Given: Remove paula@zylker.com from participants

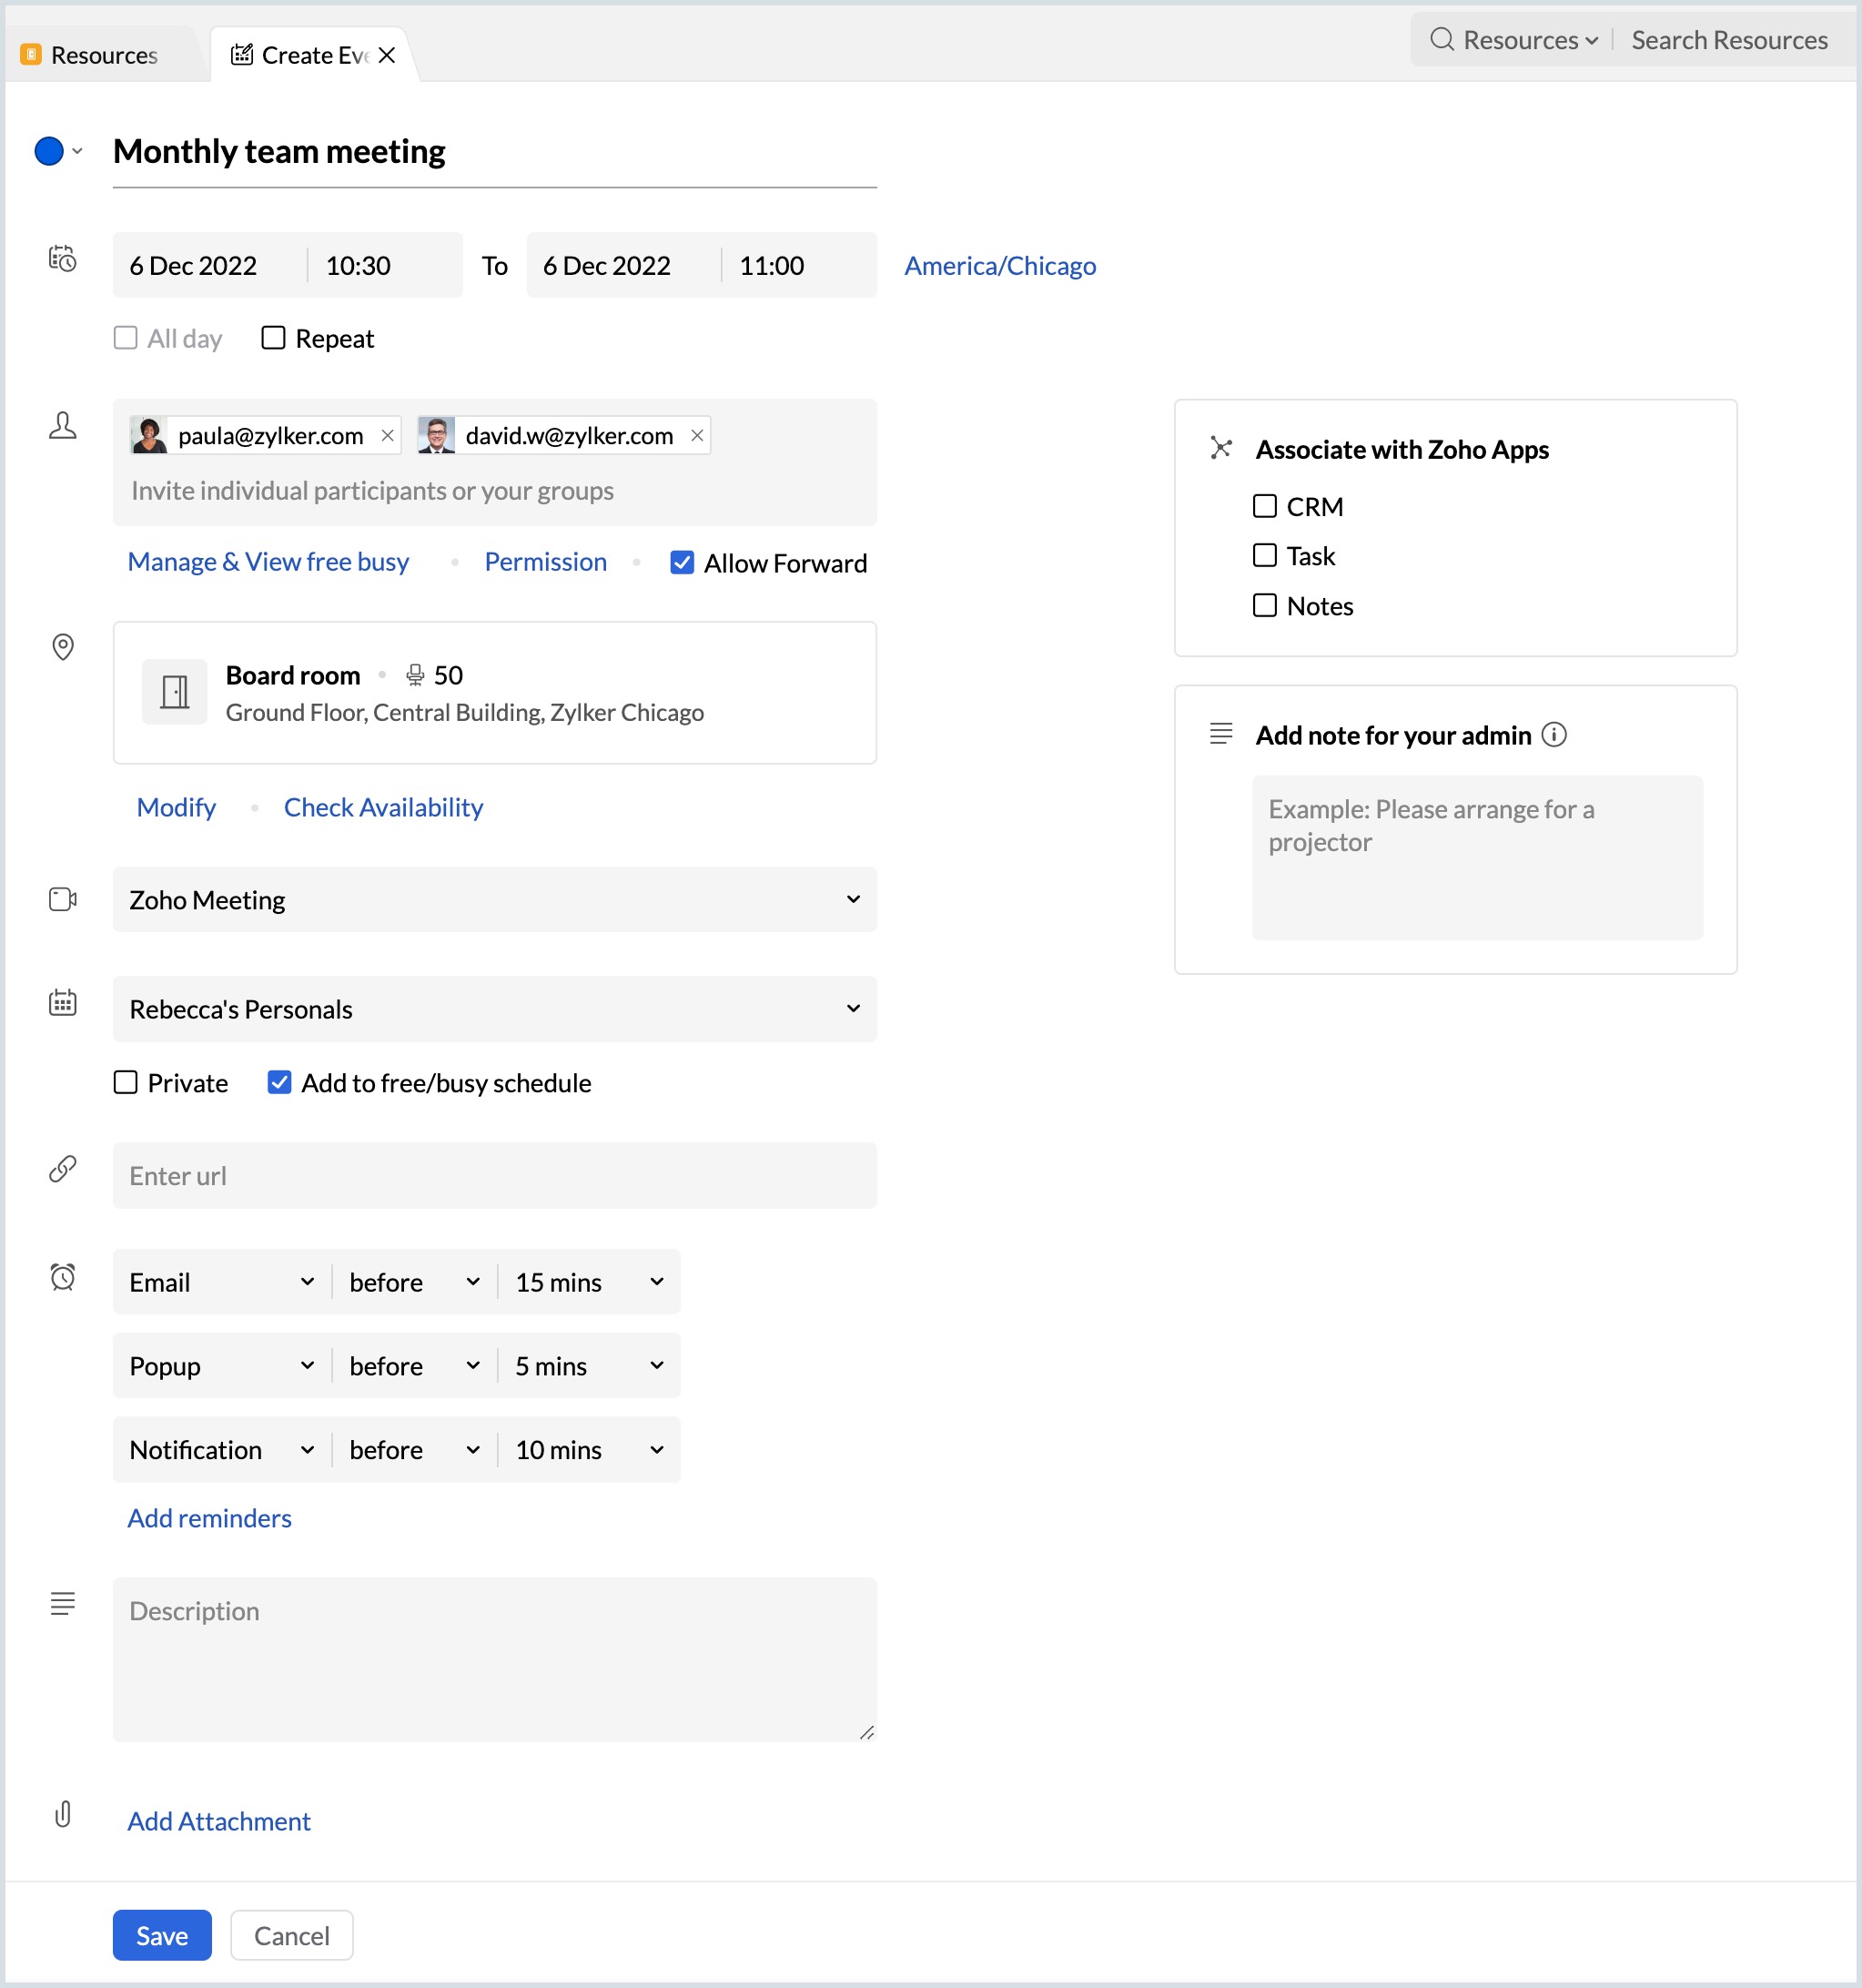Looking at the screenshot, I should pyautogui.click(x=387, y=436).
